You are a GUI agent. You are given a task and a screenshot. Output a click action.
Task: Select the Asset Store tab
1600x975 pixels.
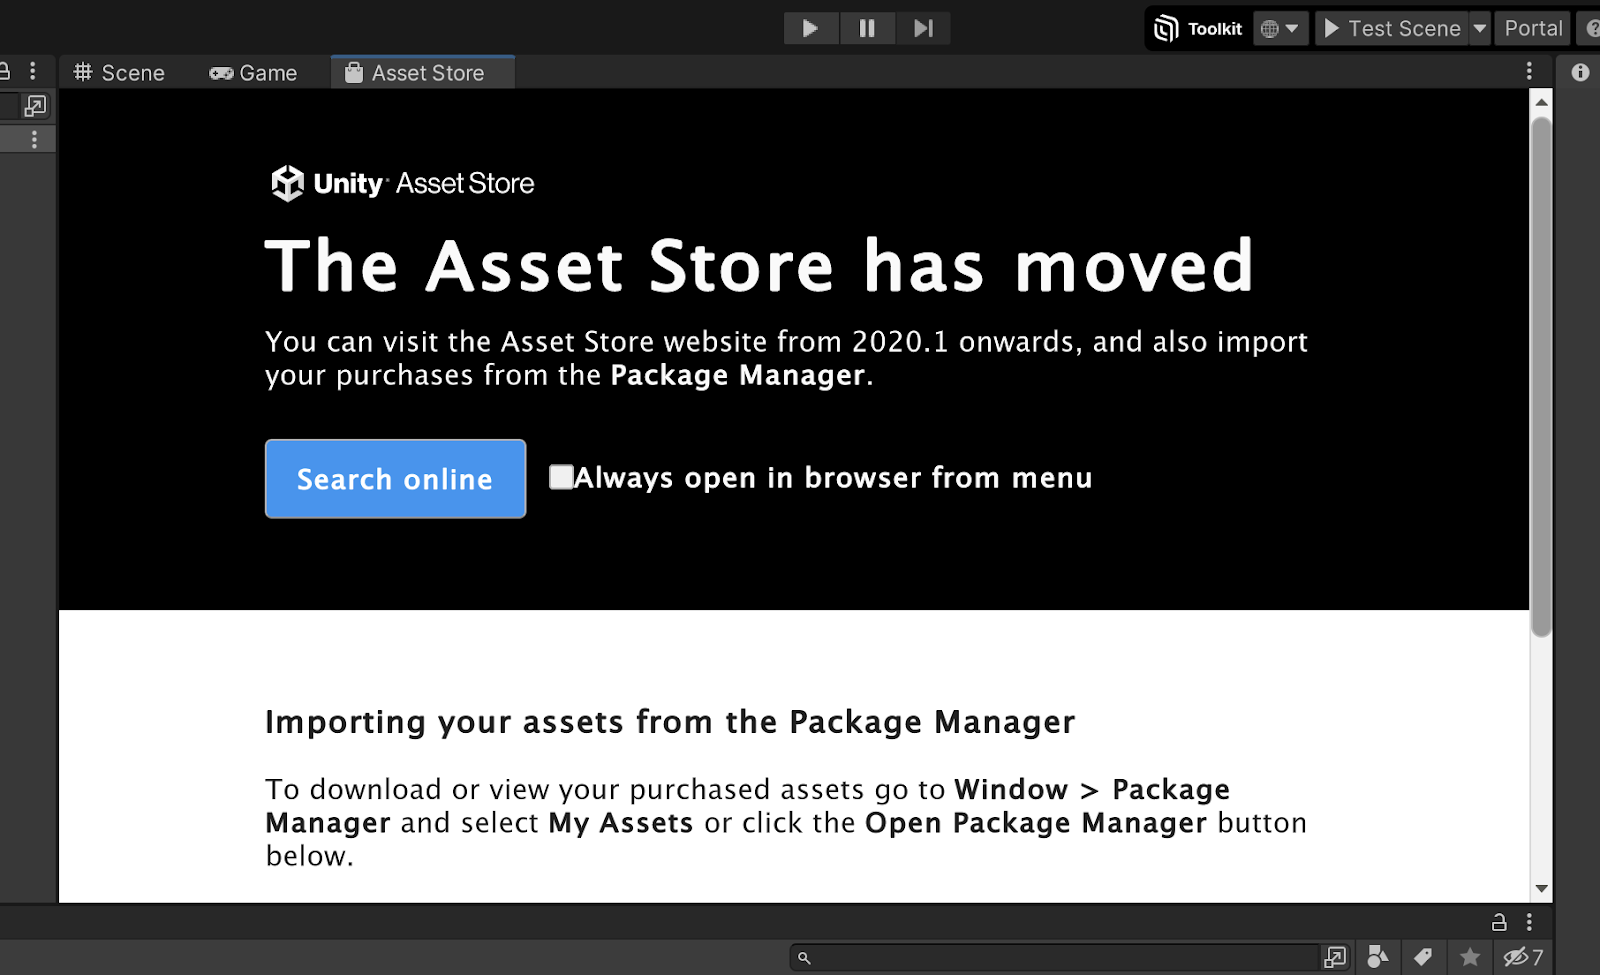click(422, 73)
